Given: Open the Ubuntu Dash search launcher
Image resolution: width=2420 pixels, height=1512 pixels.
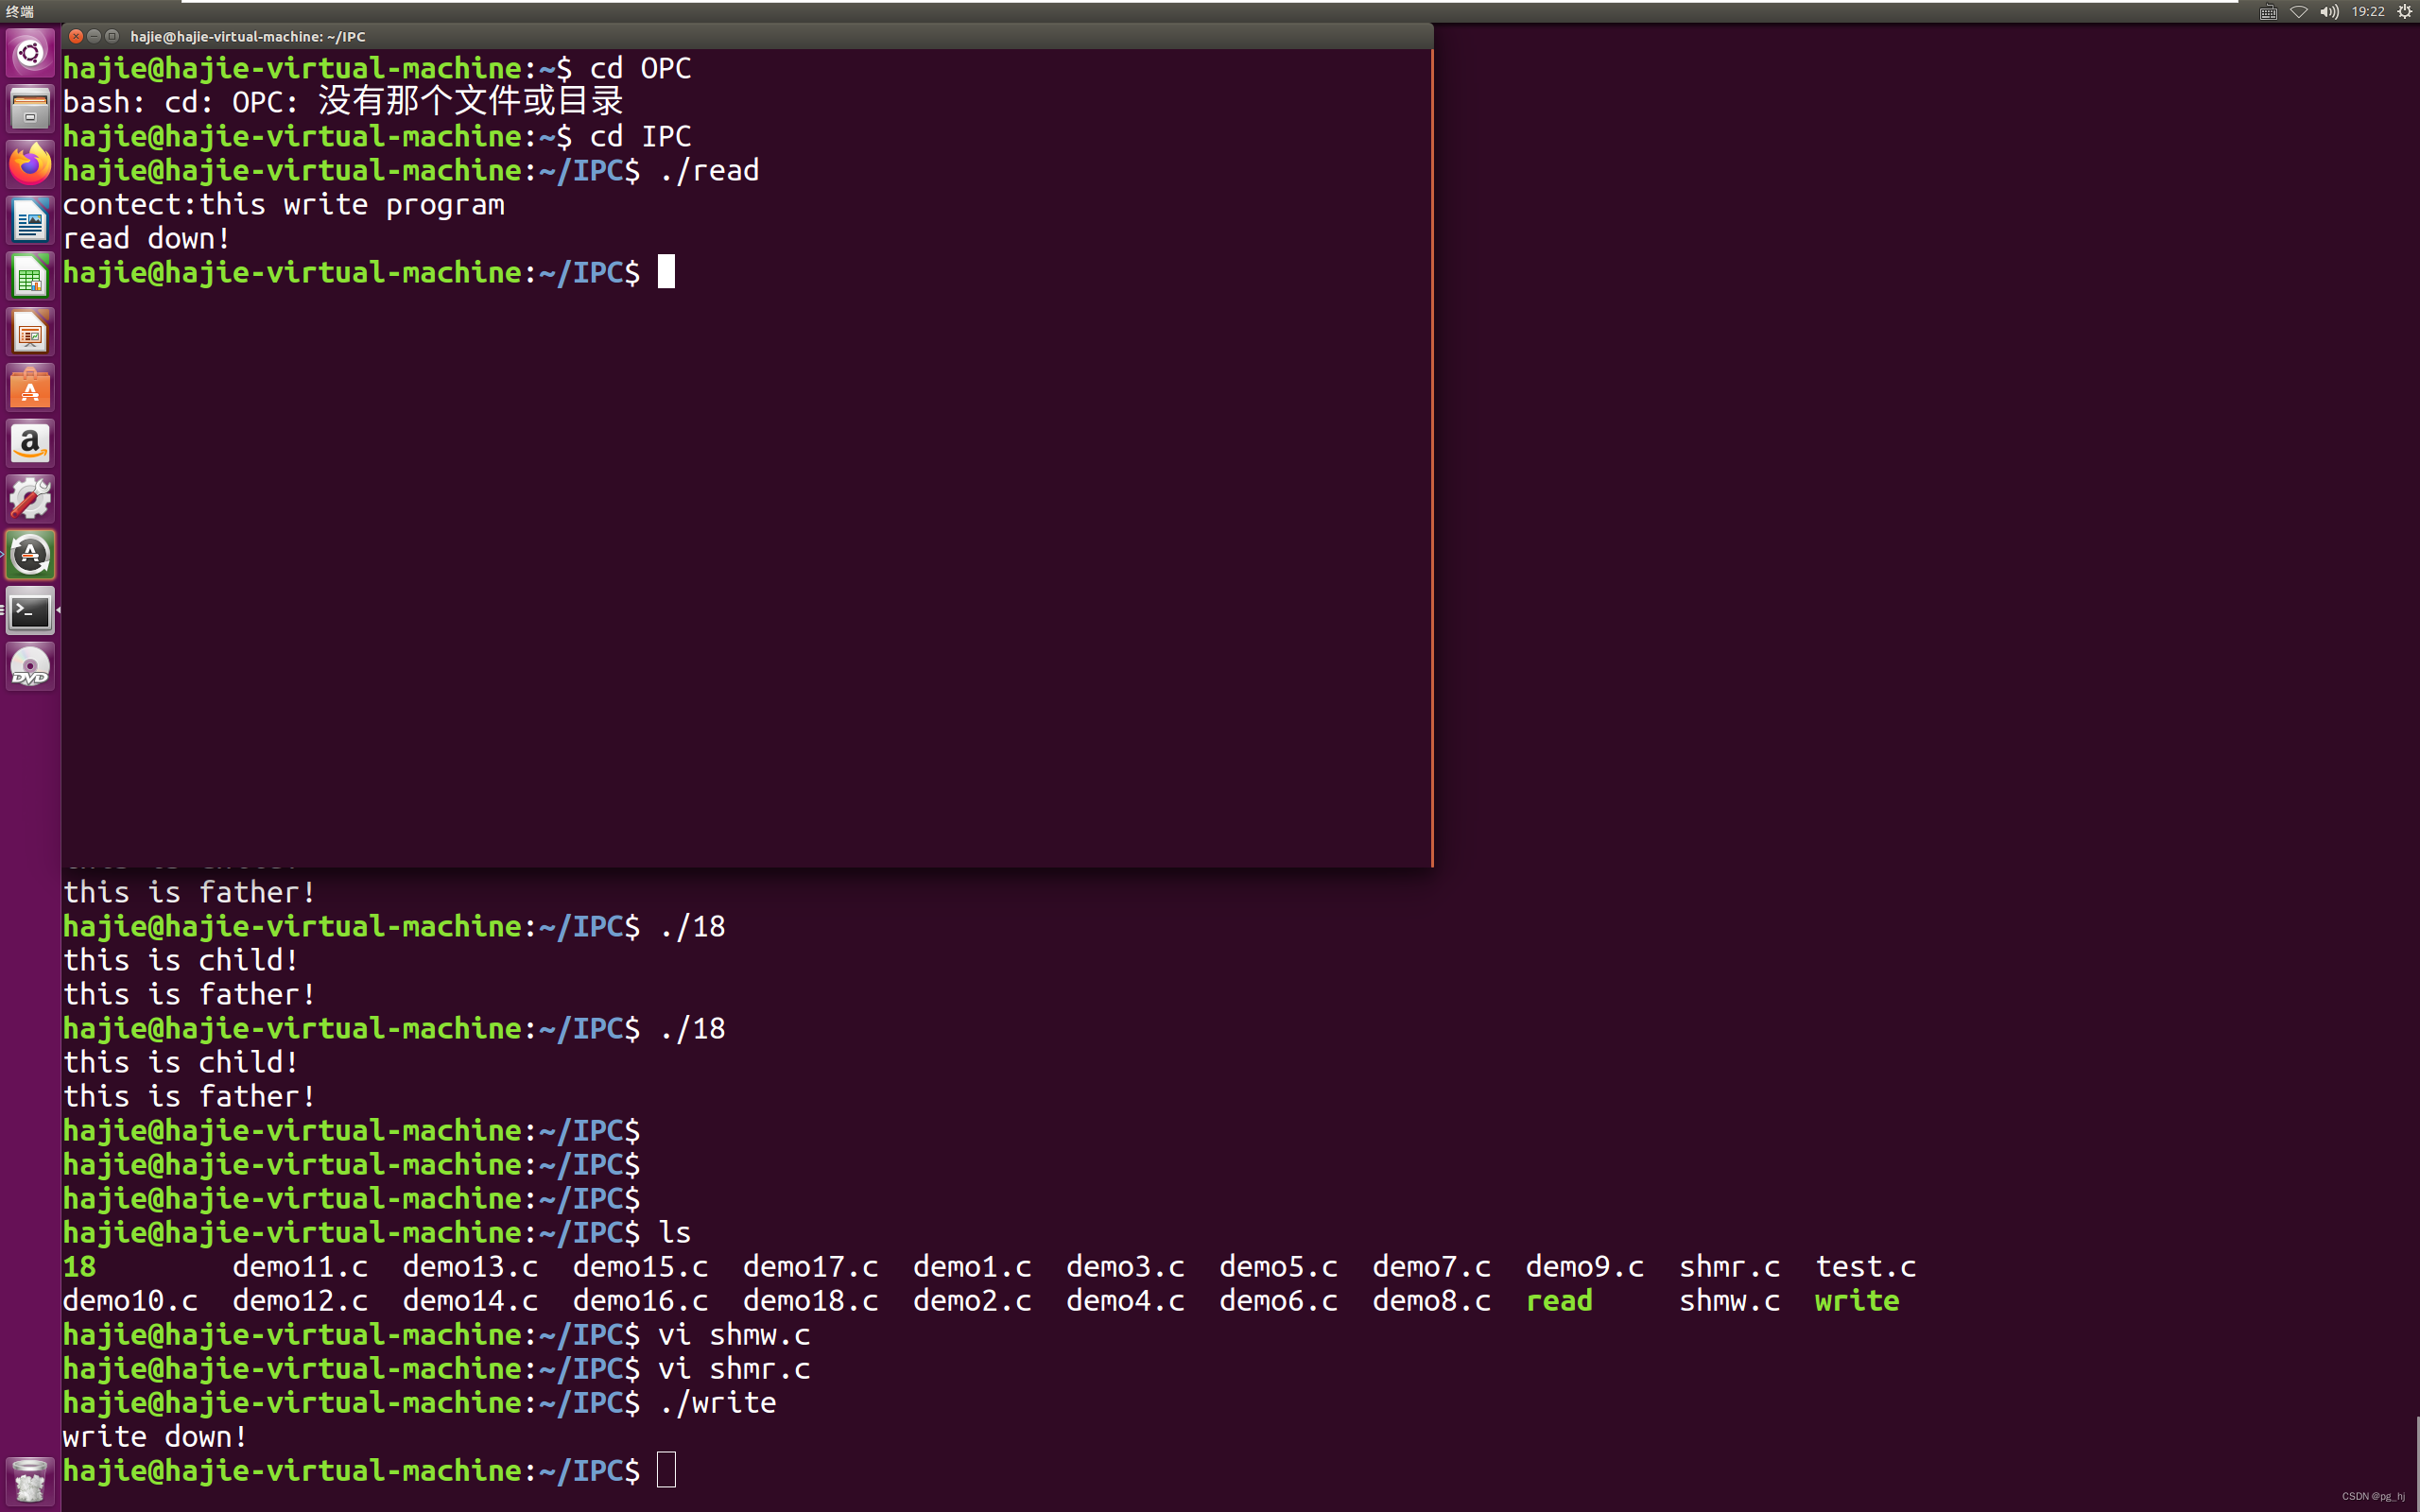Looking at the screenshot, I should [30, 52].
